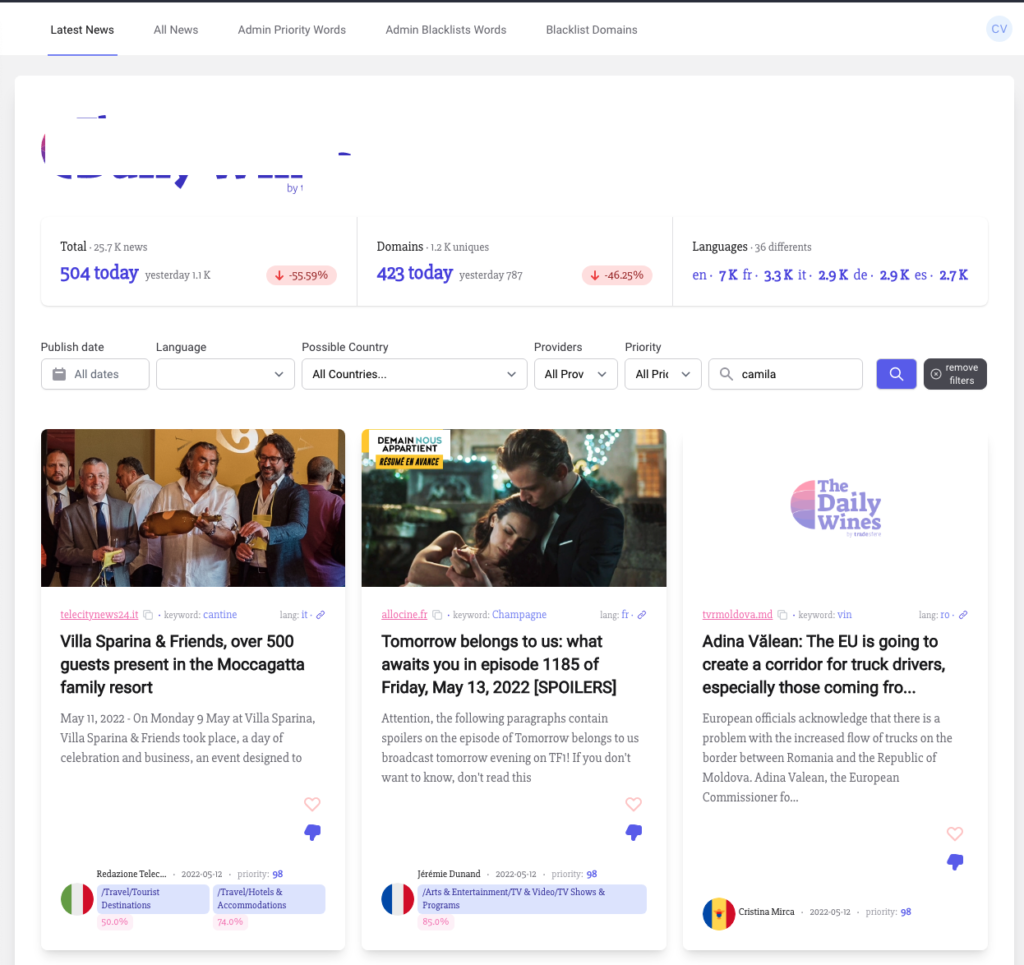Screen dimensions: 1024x965
Task: Click Travel/Hotels & Accommodations category tag
Action: 269,898
